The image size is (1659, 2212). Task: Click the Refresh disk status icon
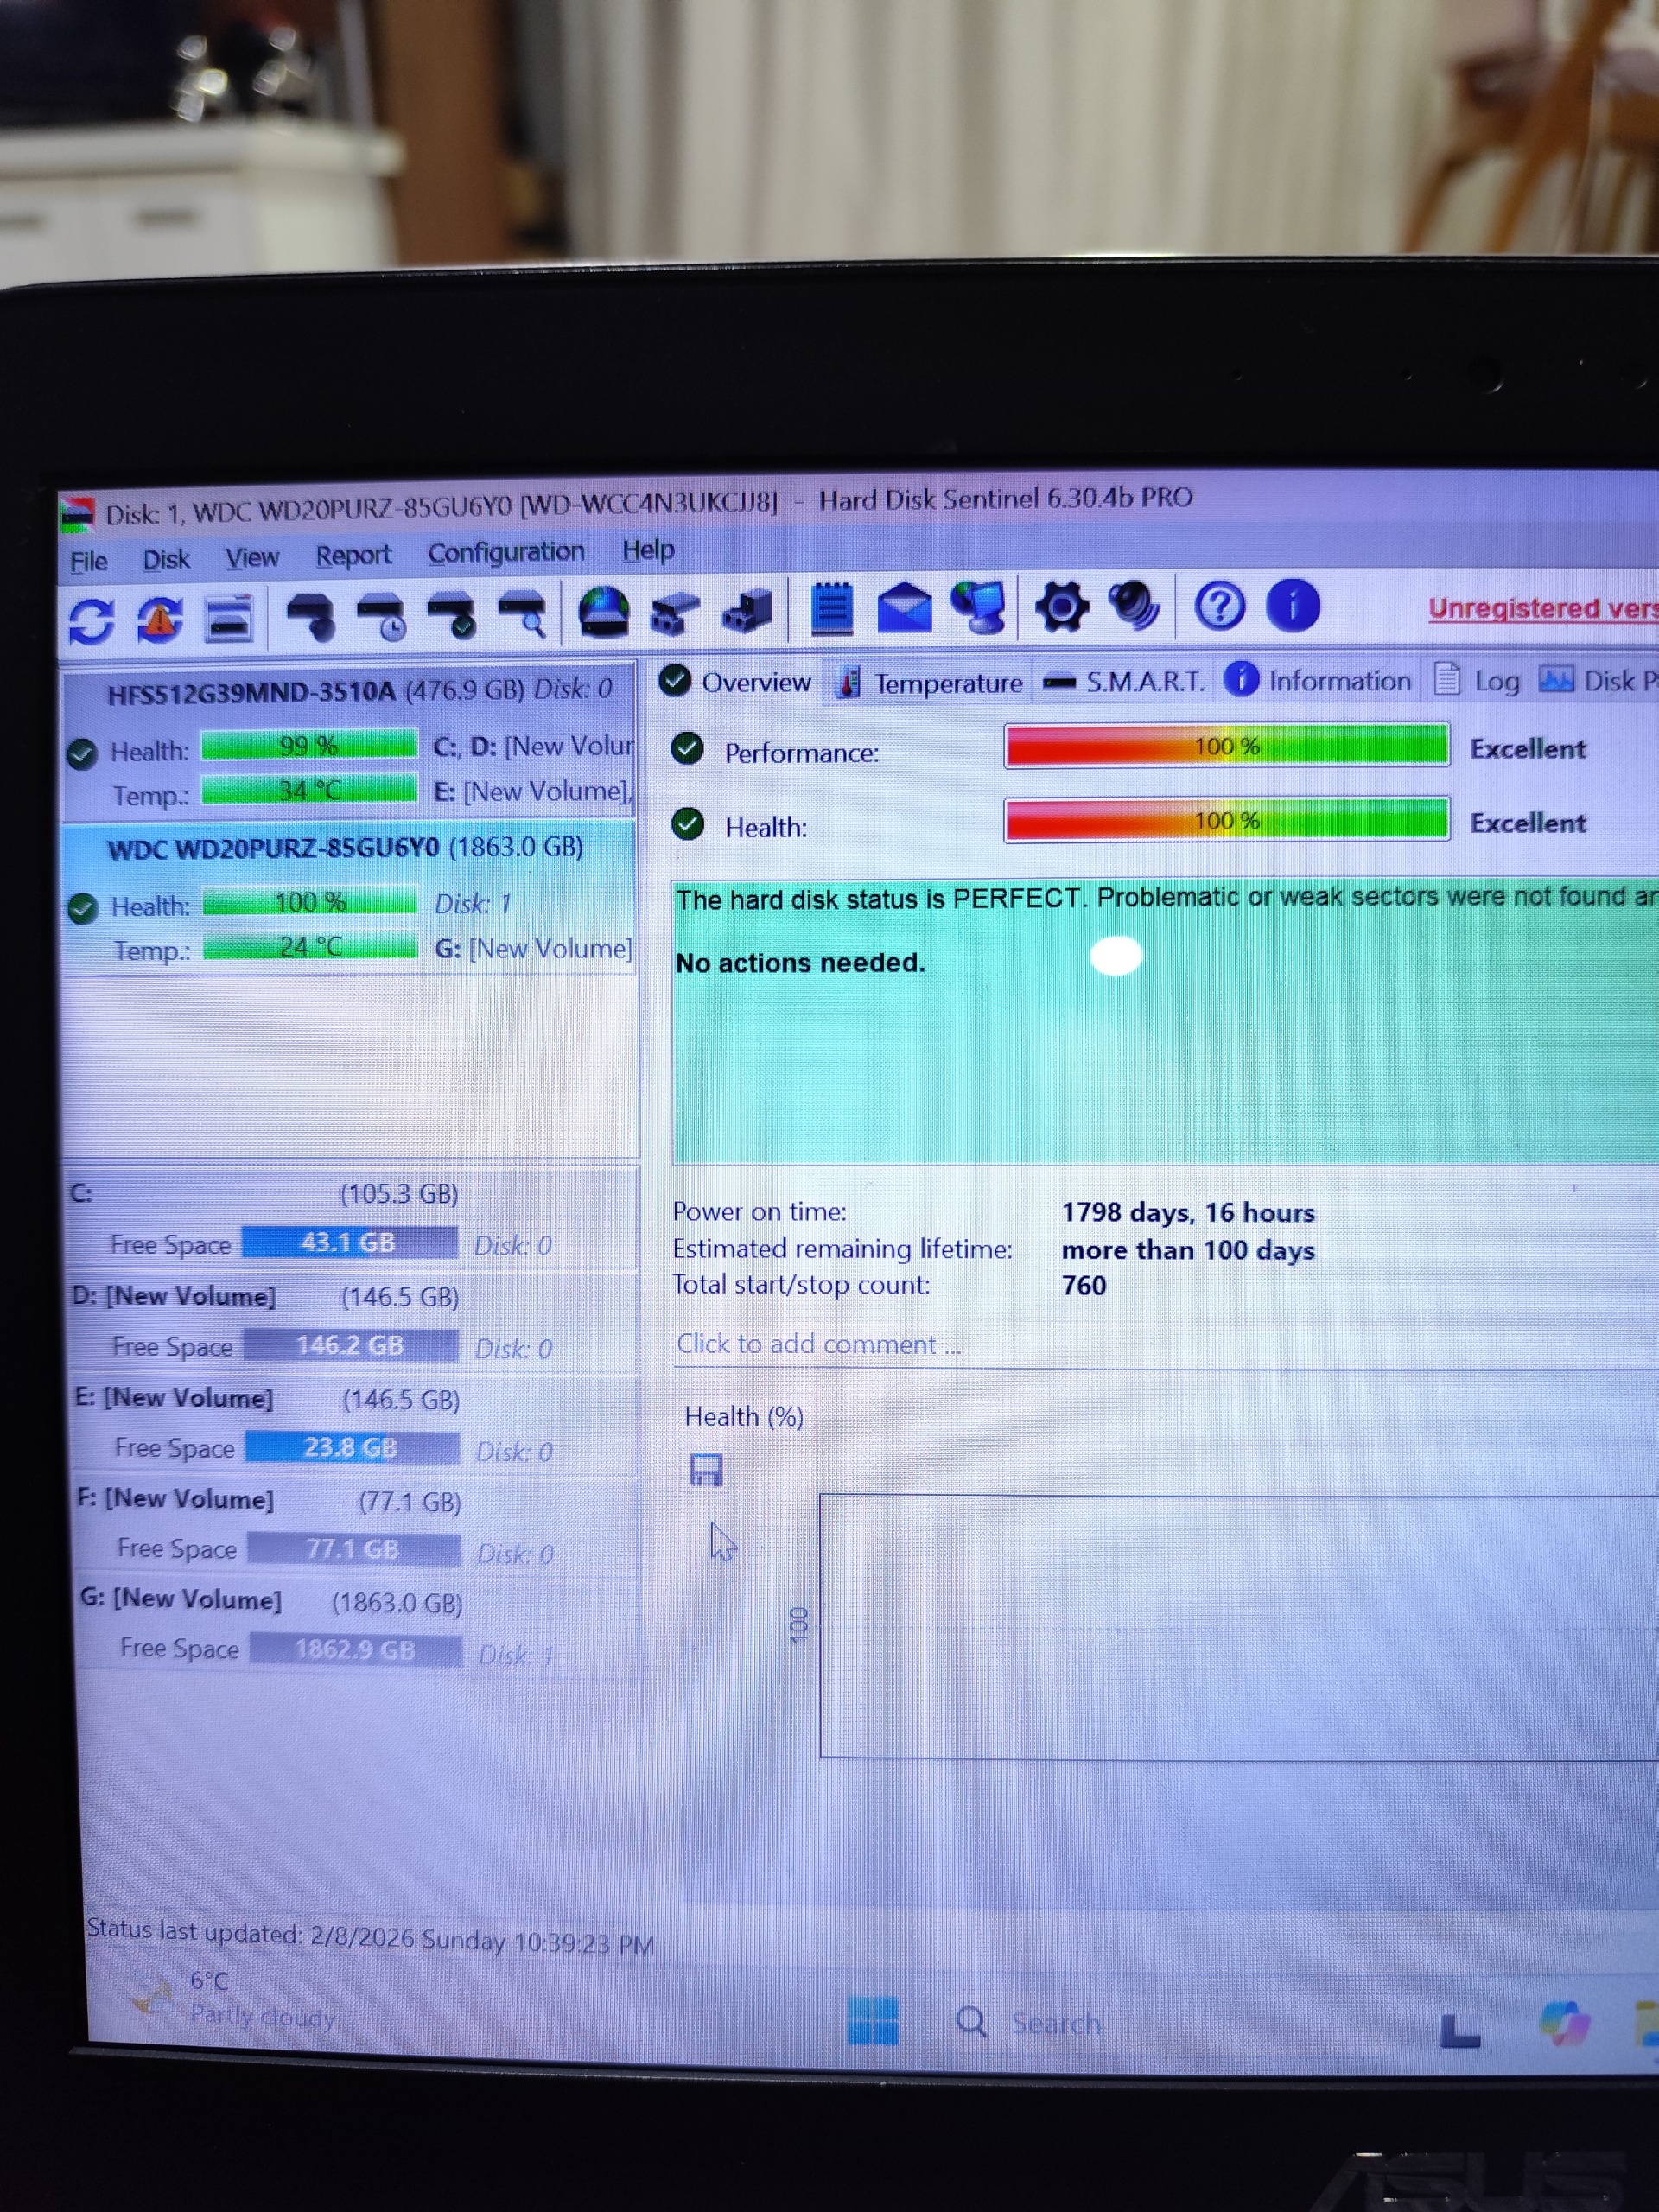(x=91, y=620)
